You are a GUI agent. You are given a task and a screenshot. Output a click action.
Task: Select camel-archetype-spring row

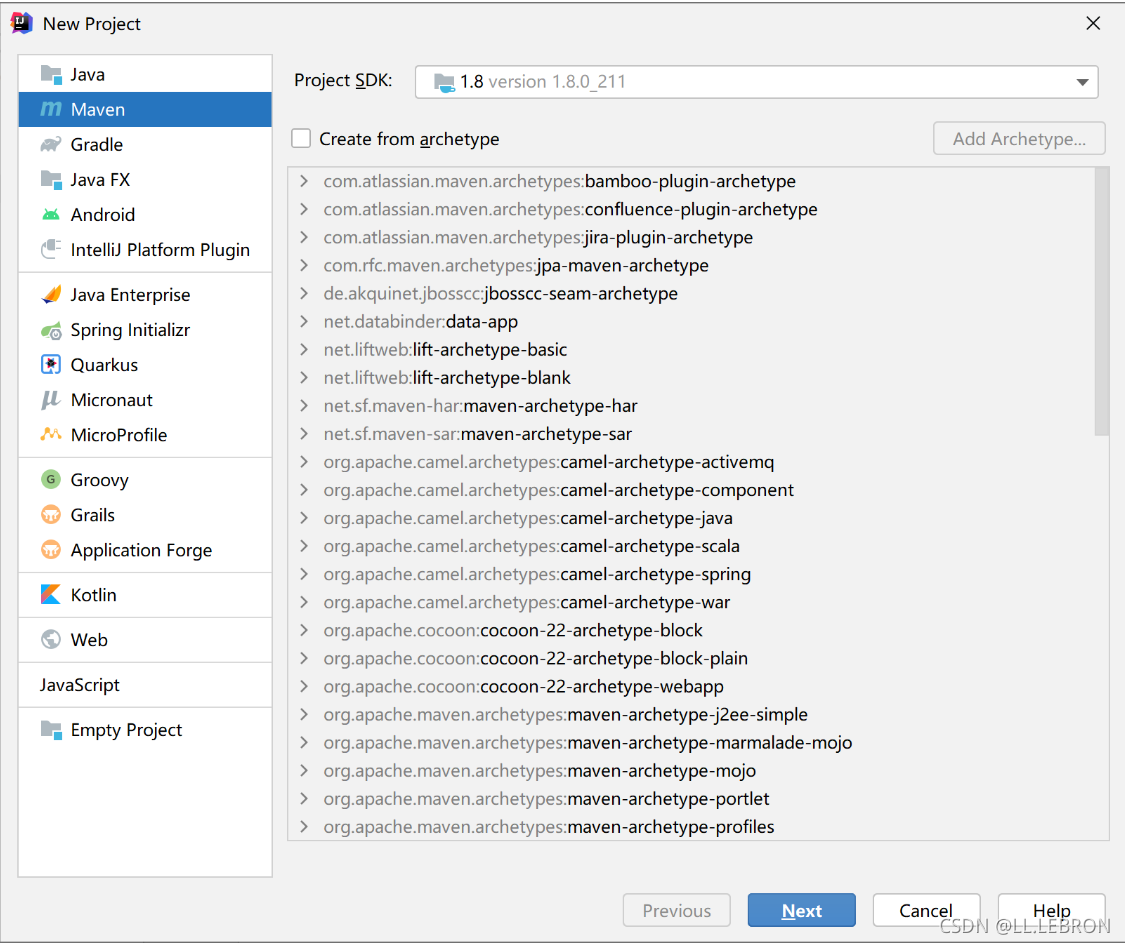[x=691, y=574]
